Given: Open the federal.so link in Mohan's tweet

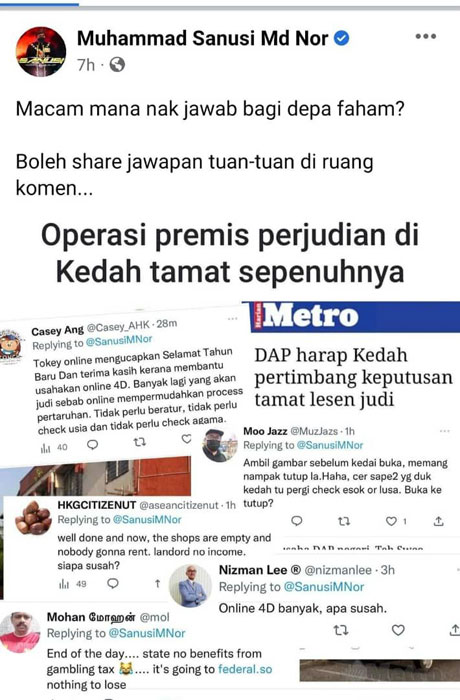Looking at the screenshot, I should click(x=245, y=669).
